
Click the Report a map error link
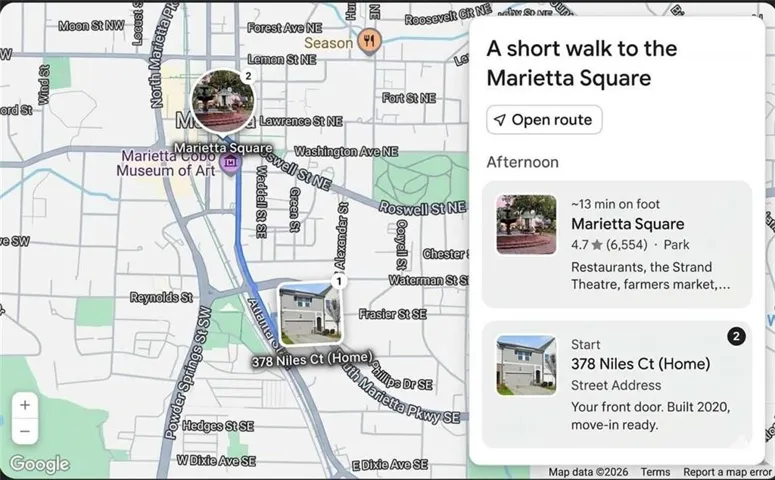click(x=727, y=472)
